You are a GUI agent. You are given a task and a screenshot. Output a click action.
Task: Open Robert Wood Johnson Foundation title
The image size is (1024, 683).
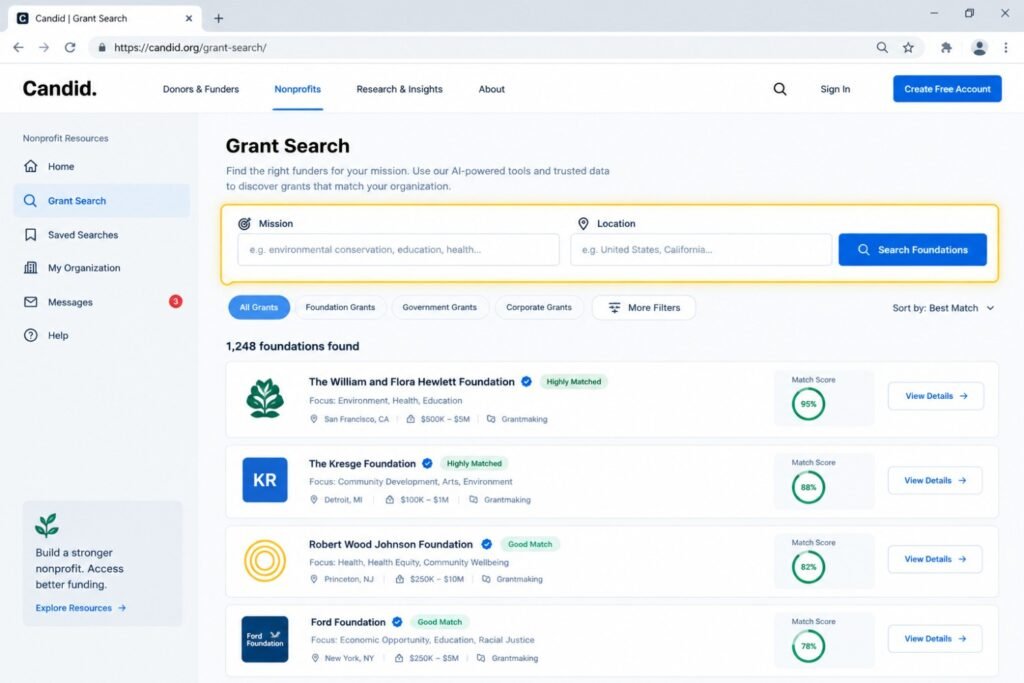[x=391, y=544]
